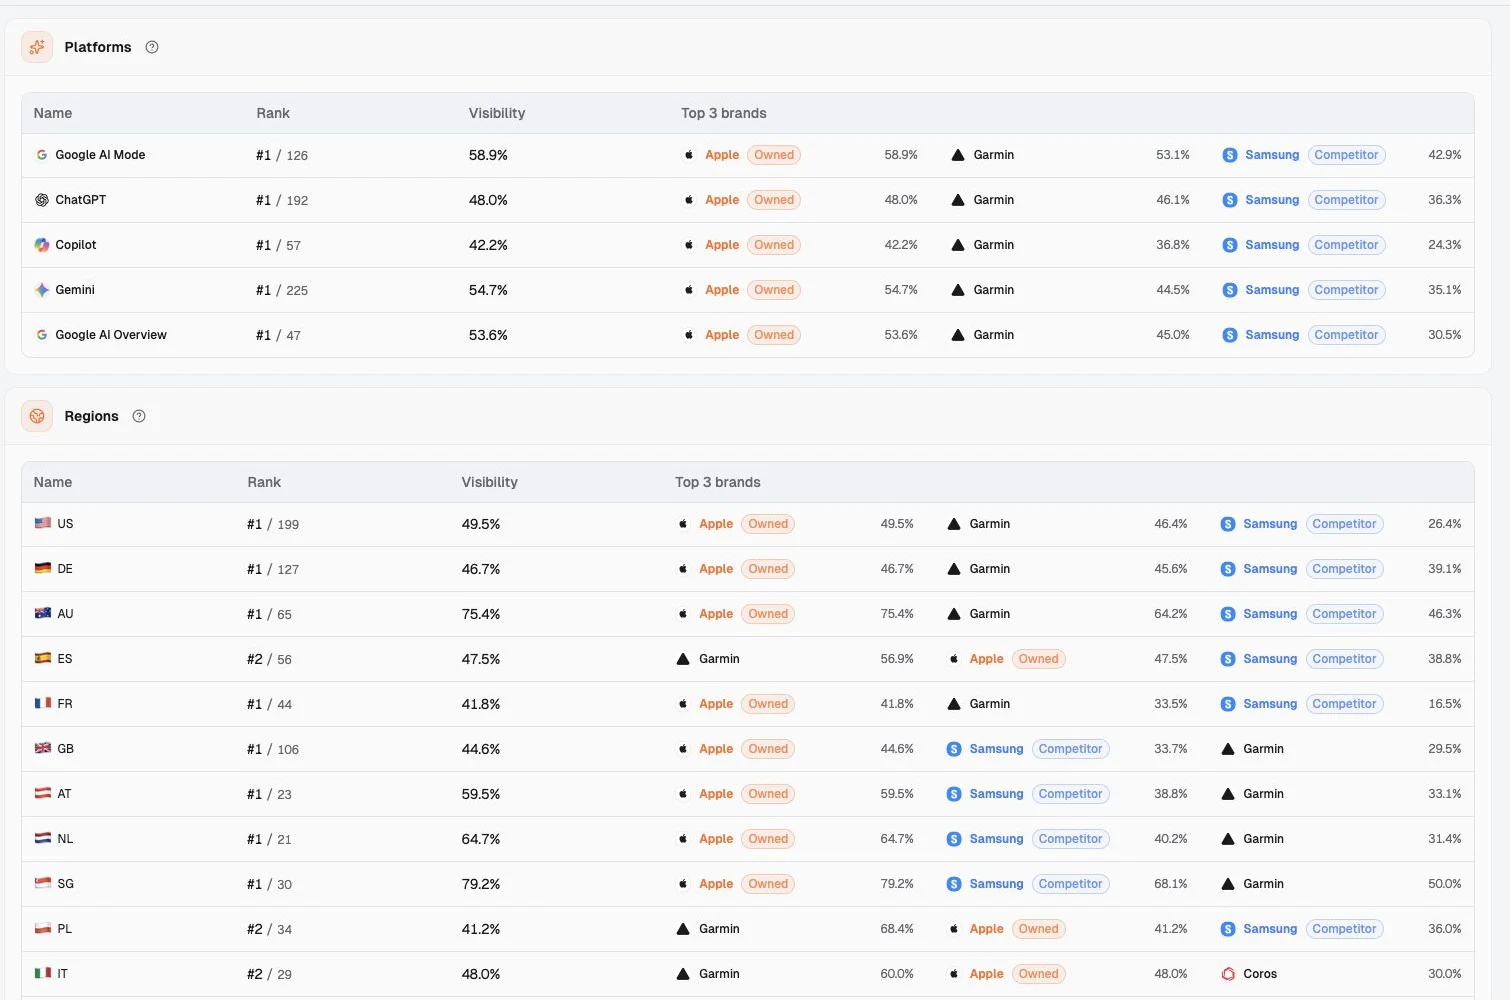
Task: Open Apple brand link in ES row
Action: tap(986, 659)
